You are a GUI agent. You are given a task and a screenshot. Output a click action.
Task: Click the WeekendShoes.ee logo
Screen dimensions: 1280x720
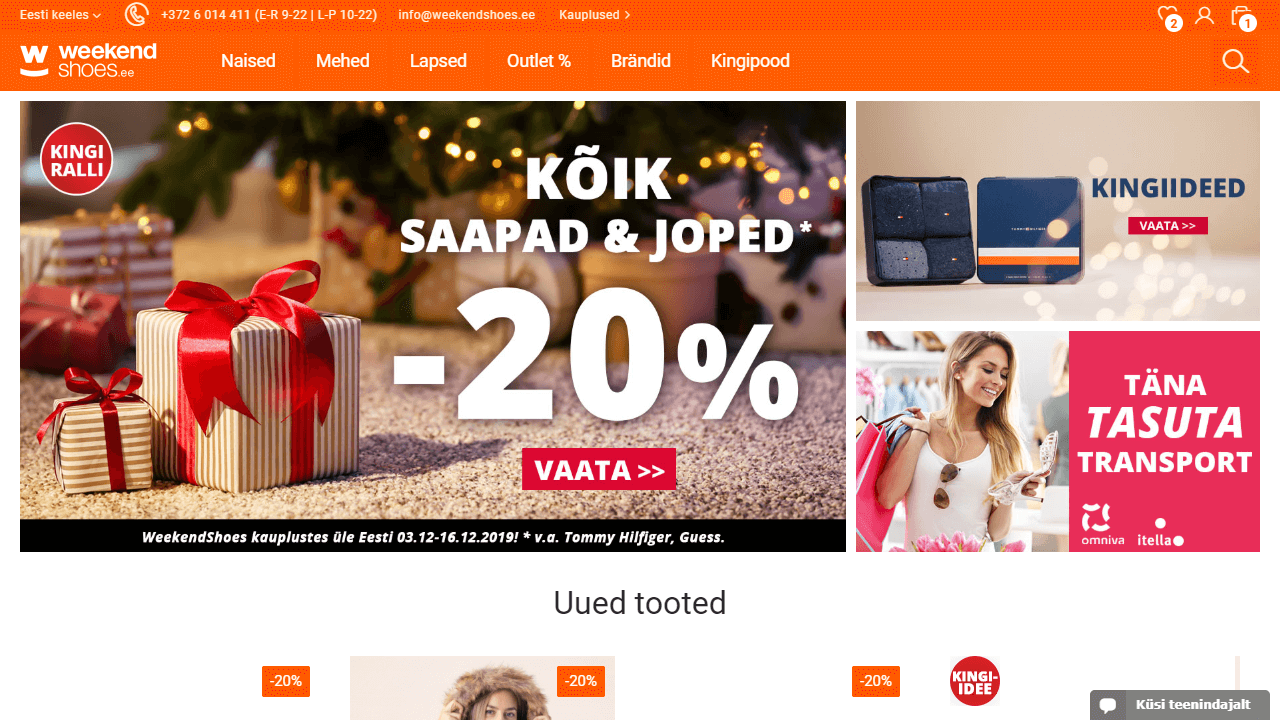(x=88, y=60)
